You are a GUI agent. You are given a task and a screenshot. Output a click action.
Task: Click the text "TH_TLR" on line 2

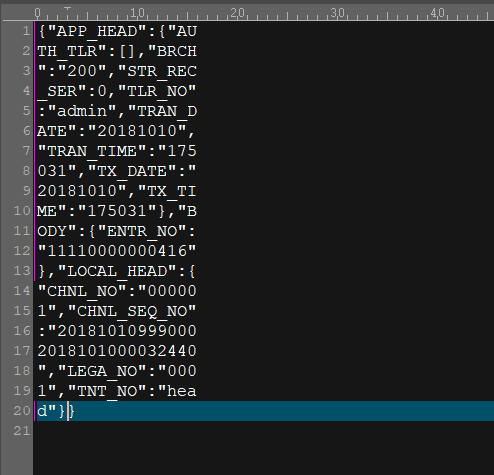pos(67,52)
